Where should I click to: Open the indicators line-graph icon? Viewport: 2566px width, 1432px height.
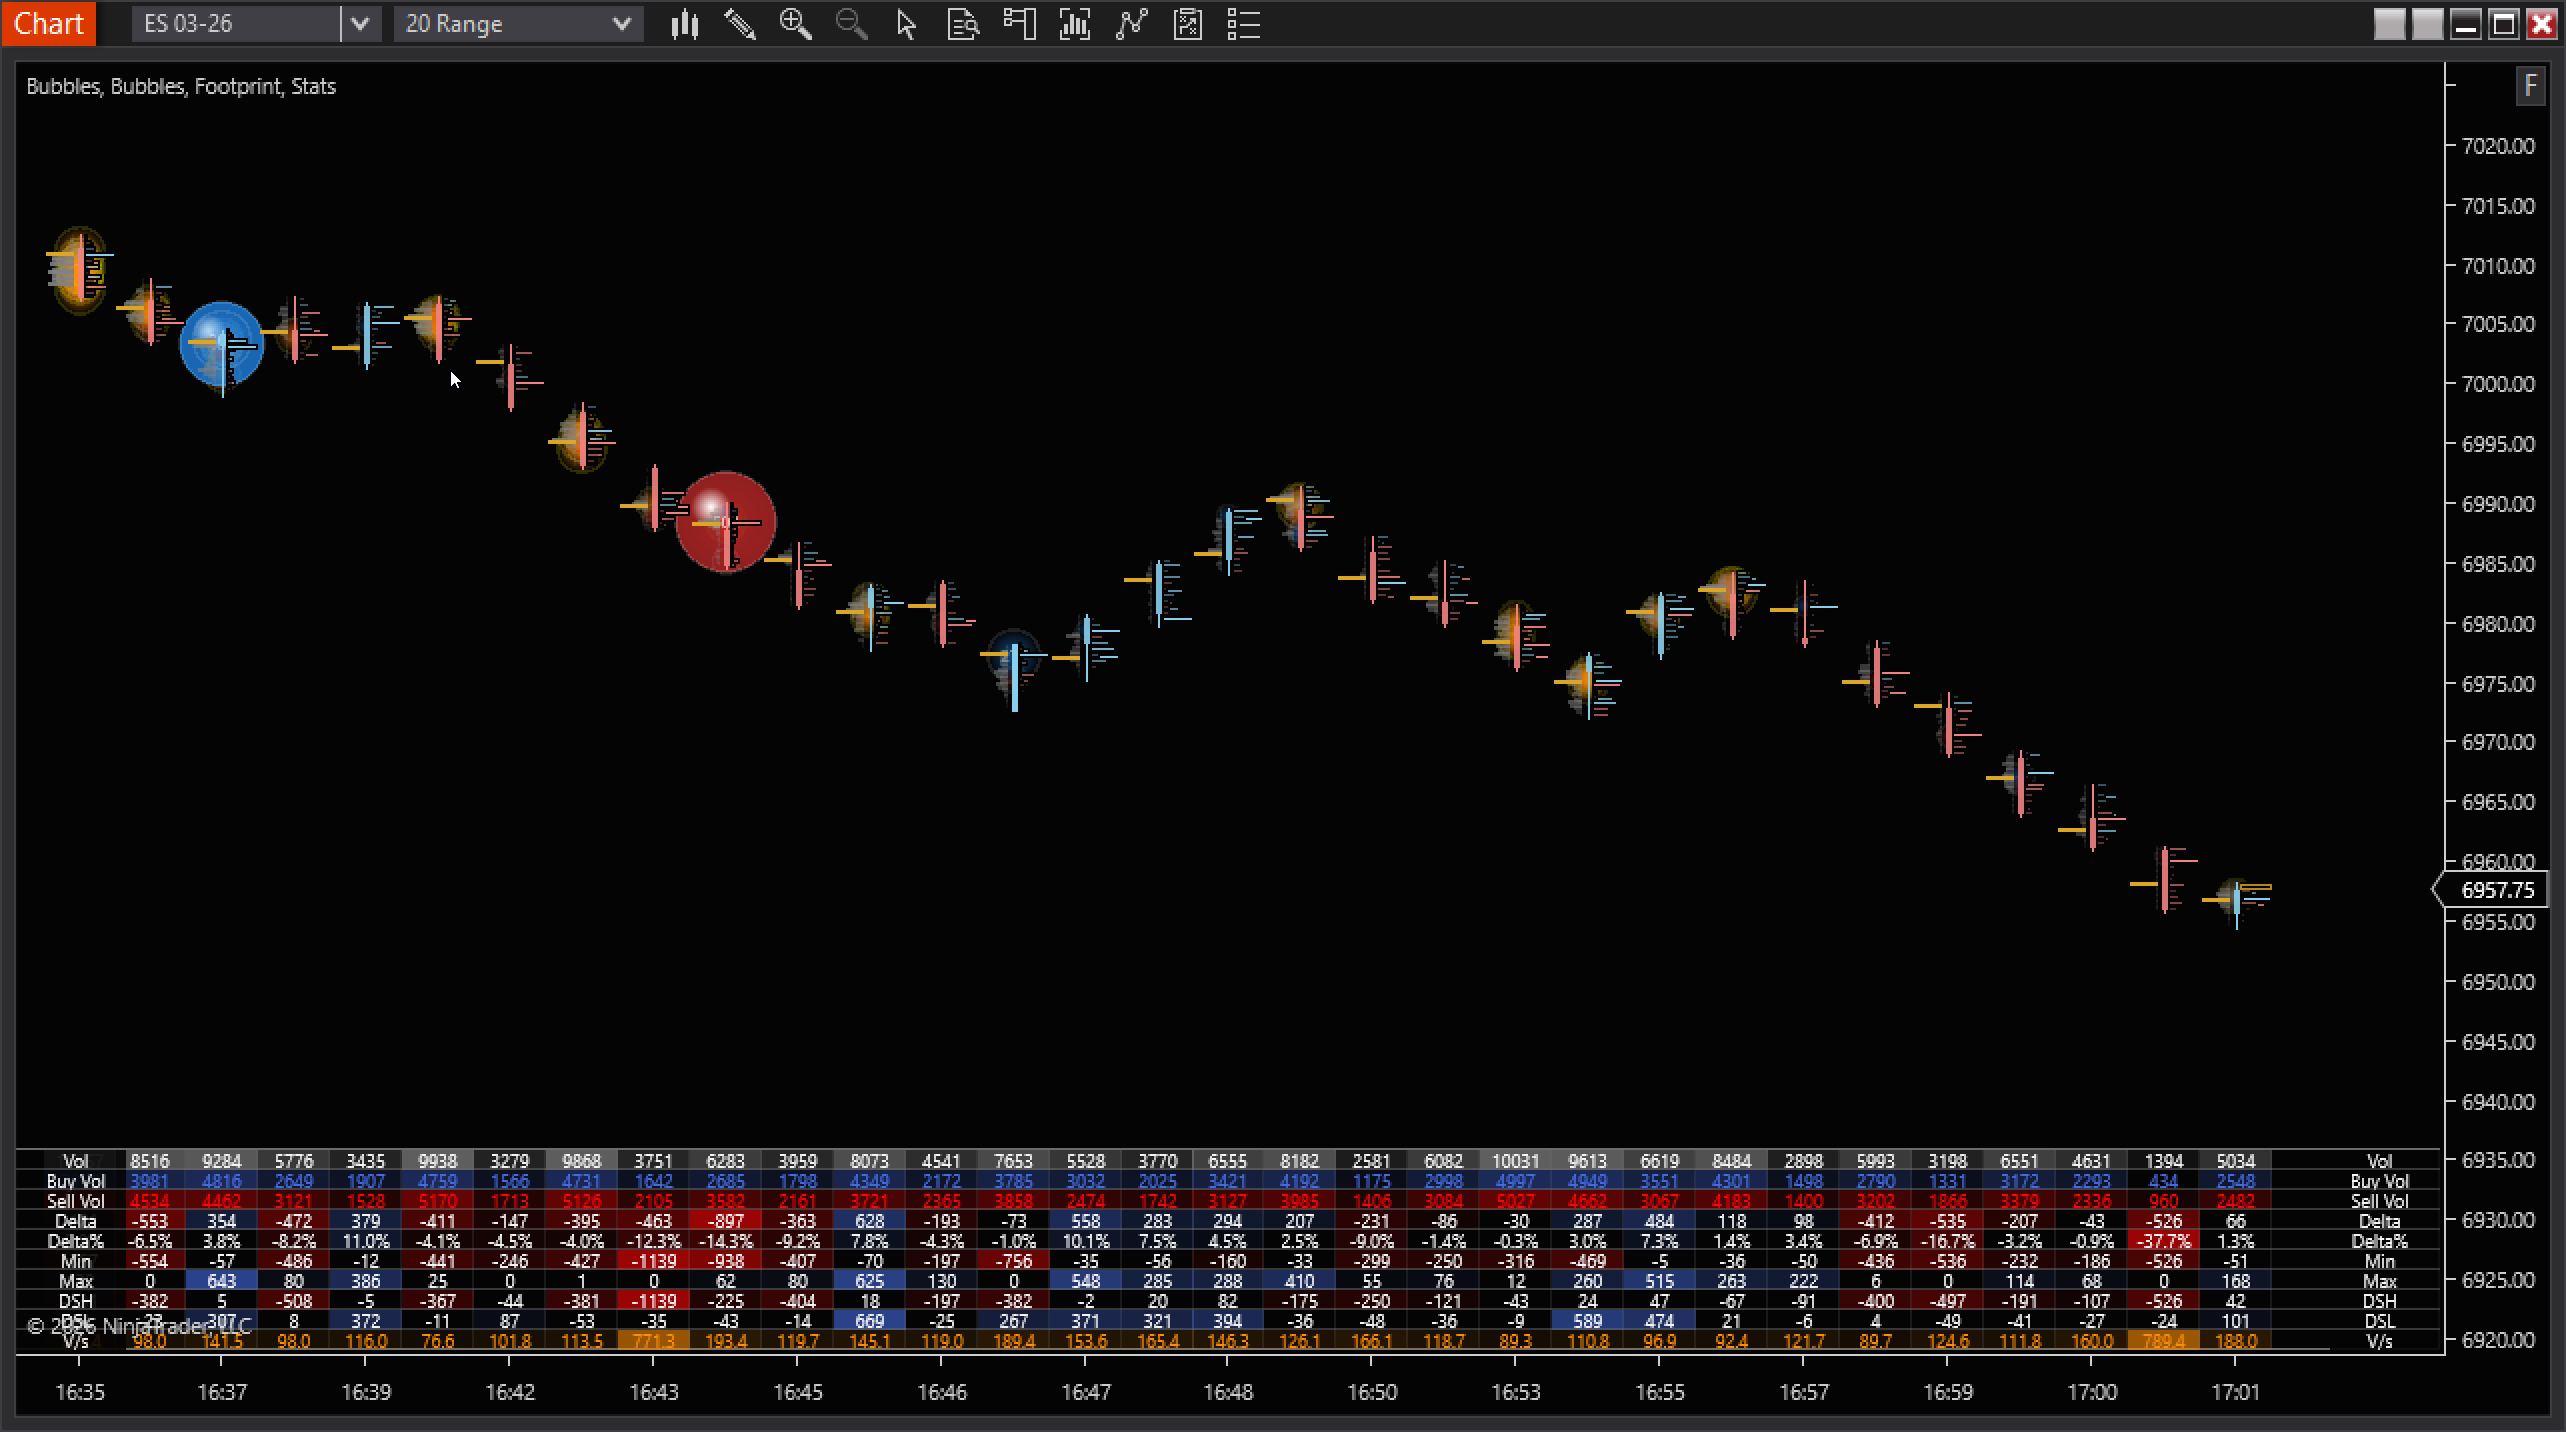1131,24
